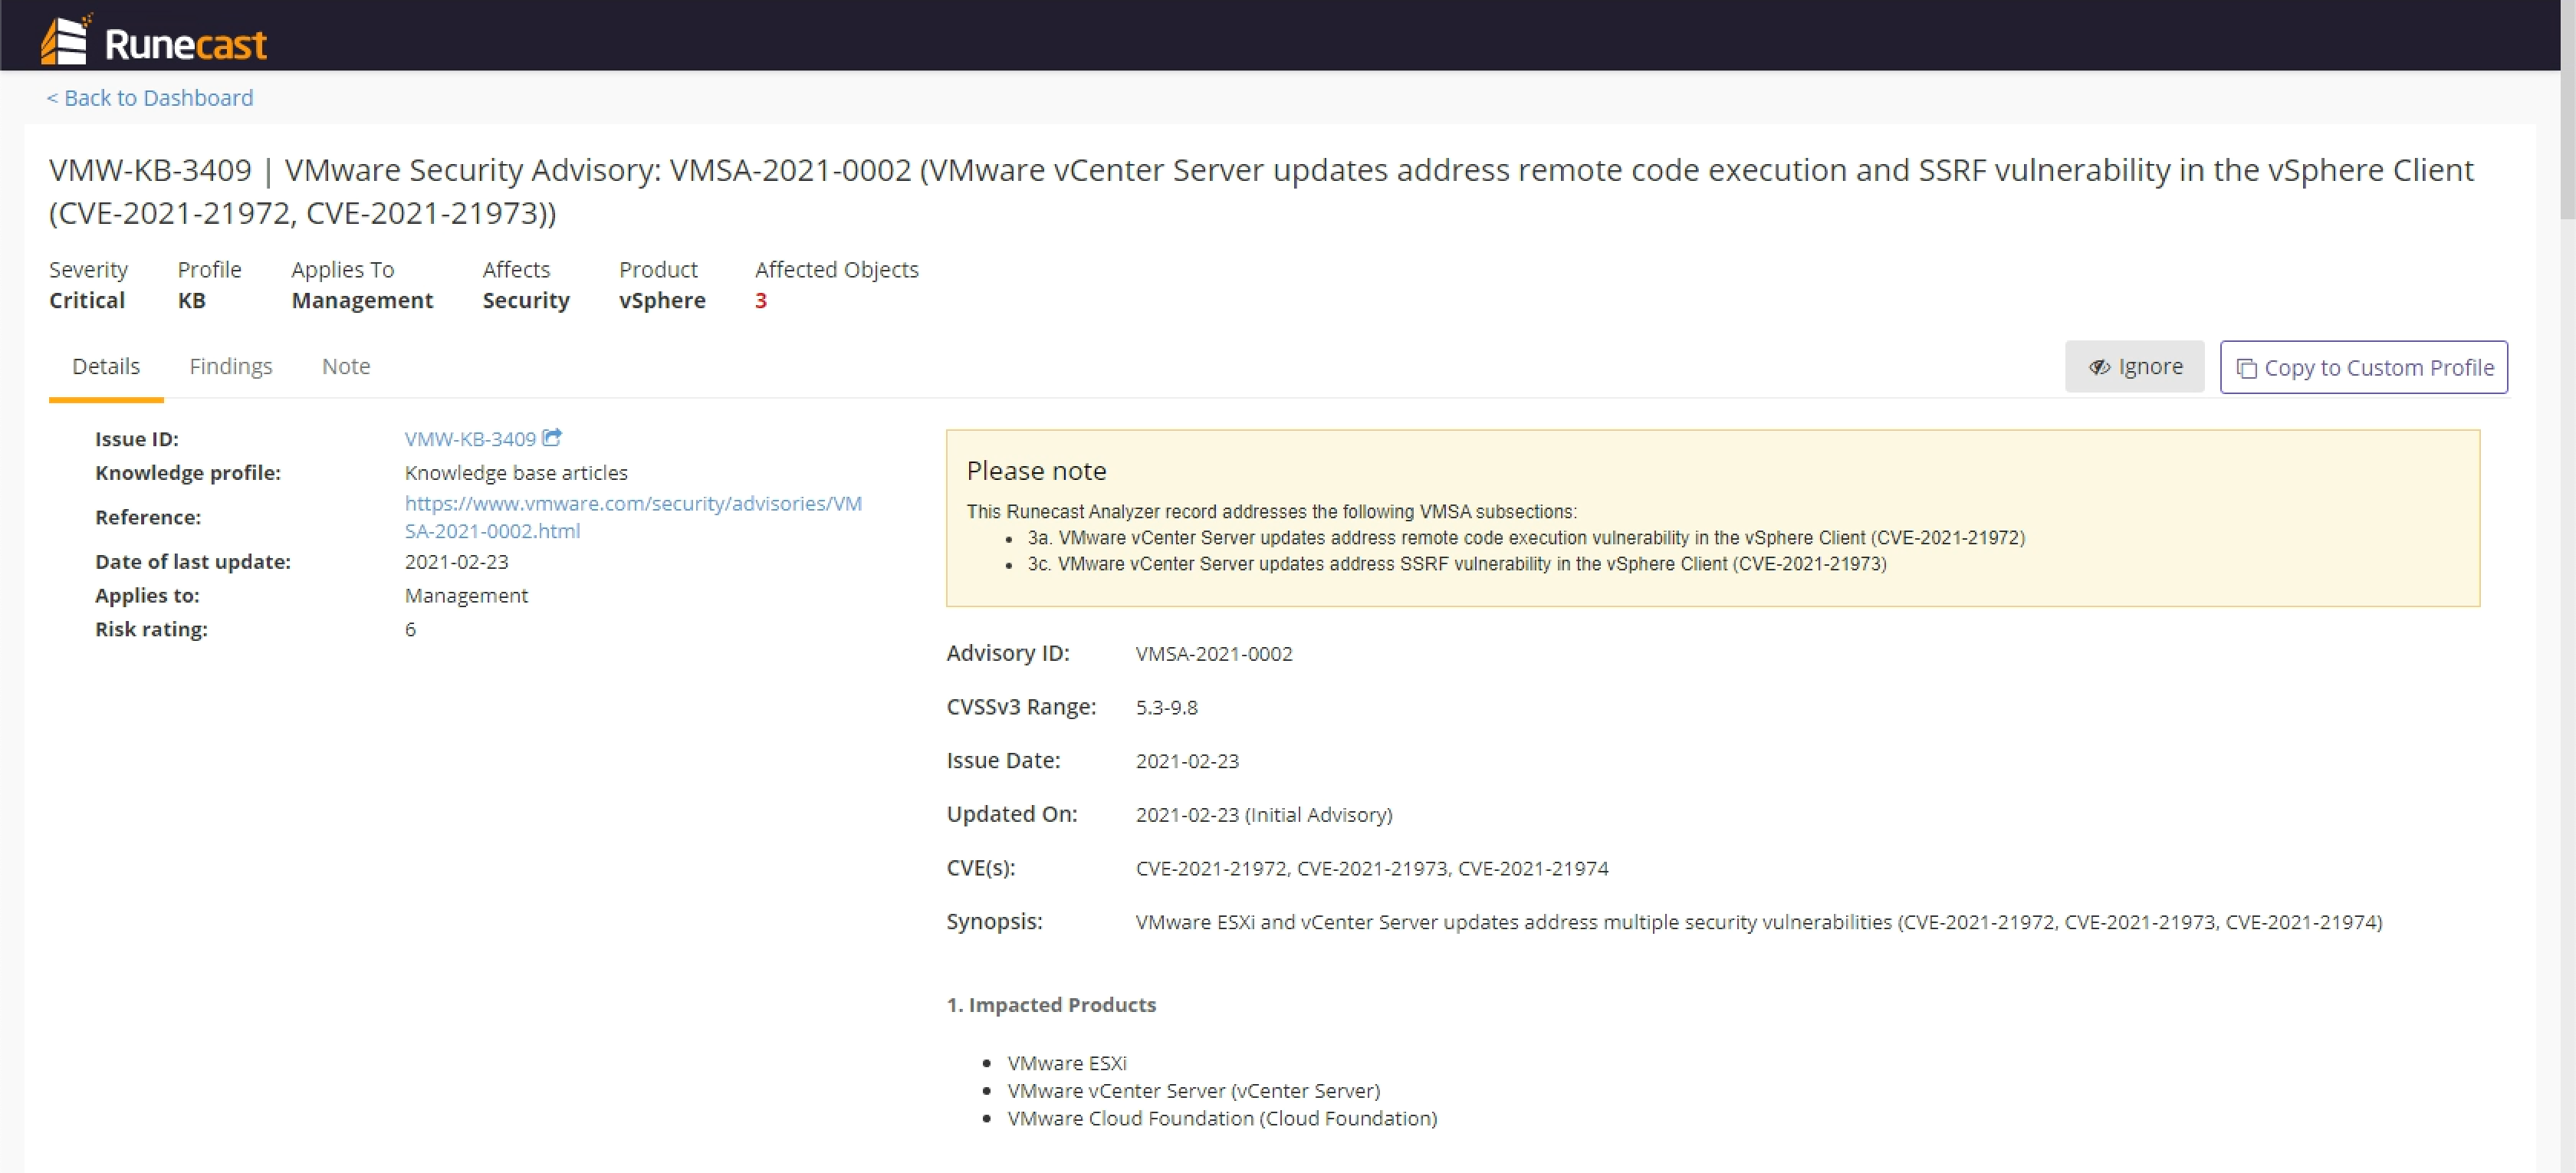Switch to the Findings tab
The width and height of the screenshot is (2576, 1173).
231,366
